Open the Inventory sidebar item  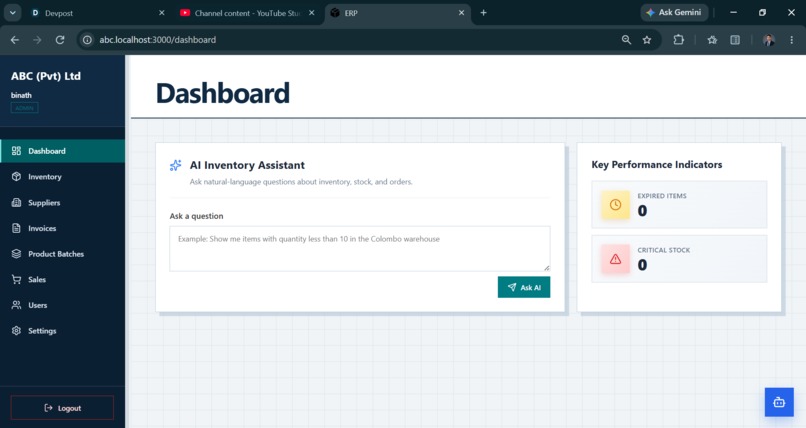[x=62, y=177]
